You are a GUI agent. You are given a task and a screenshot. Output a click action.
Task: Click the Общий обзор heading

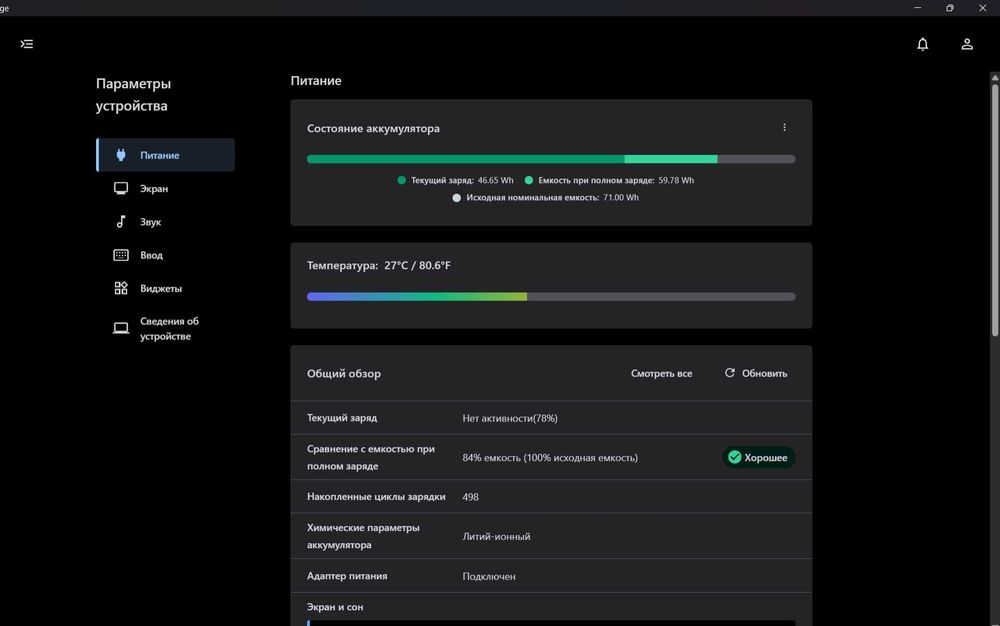[344, 374]
